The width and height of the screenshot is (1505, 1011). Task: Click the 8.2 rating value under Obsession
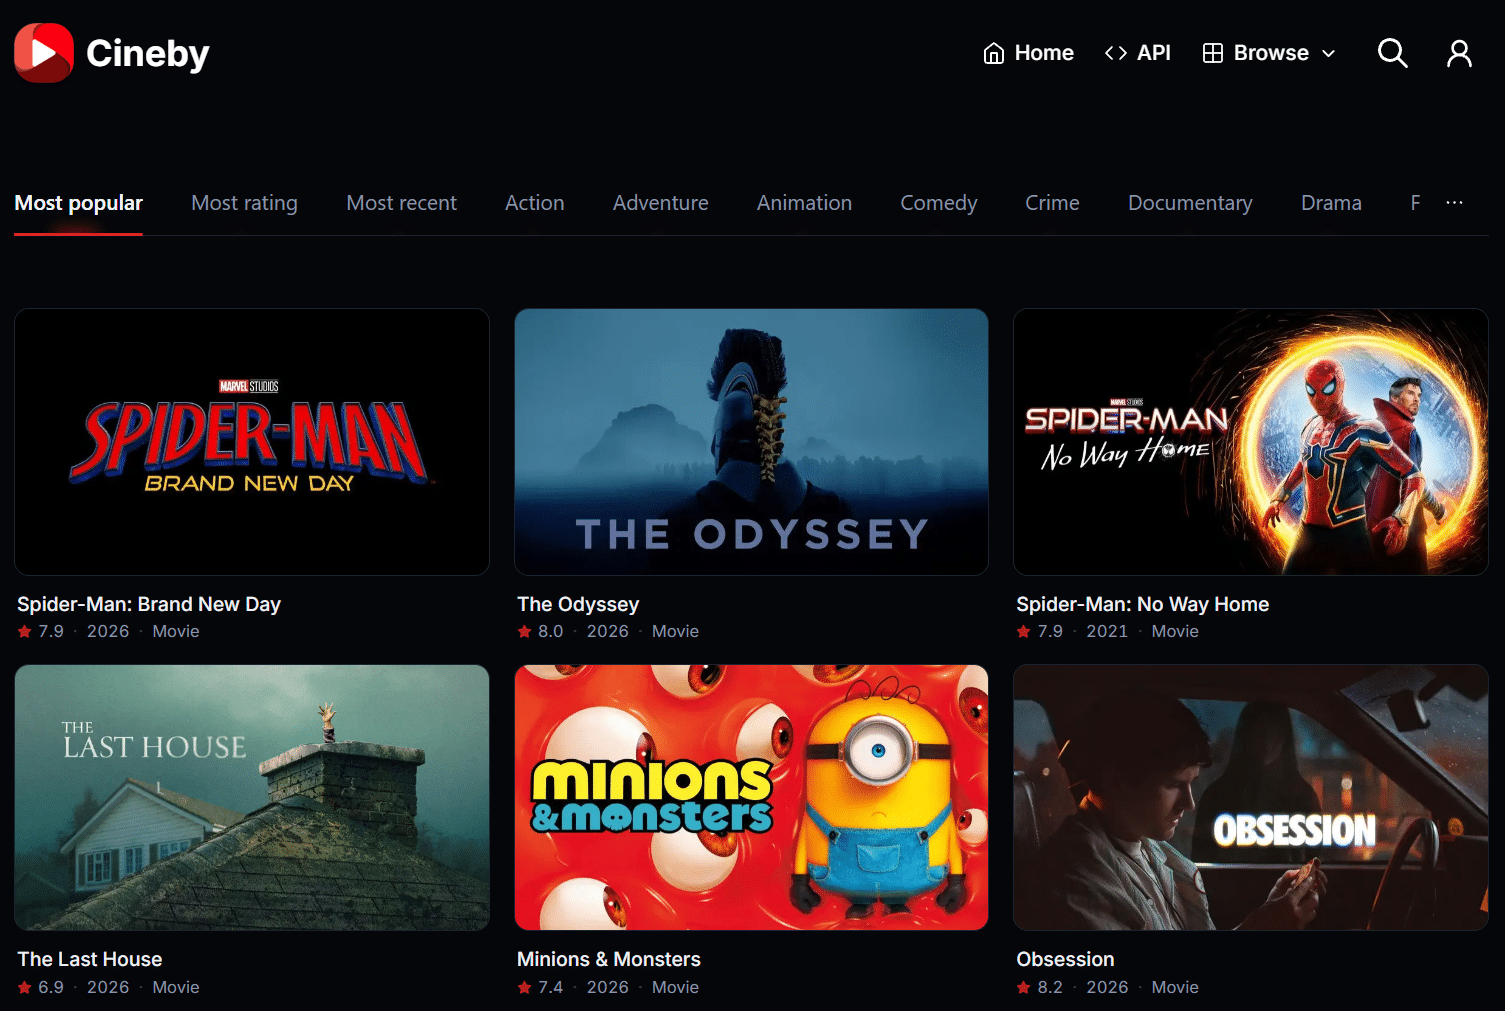pyautogui.click(x=1050, y=987)
